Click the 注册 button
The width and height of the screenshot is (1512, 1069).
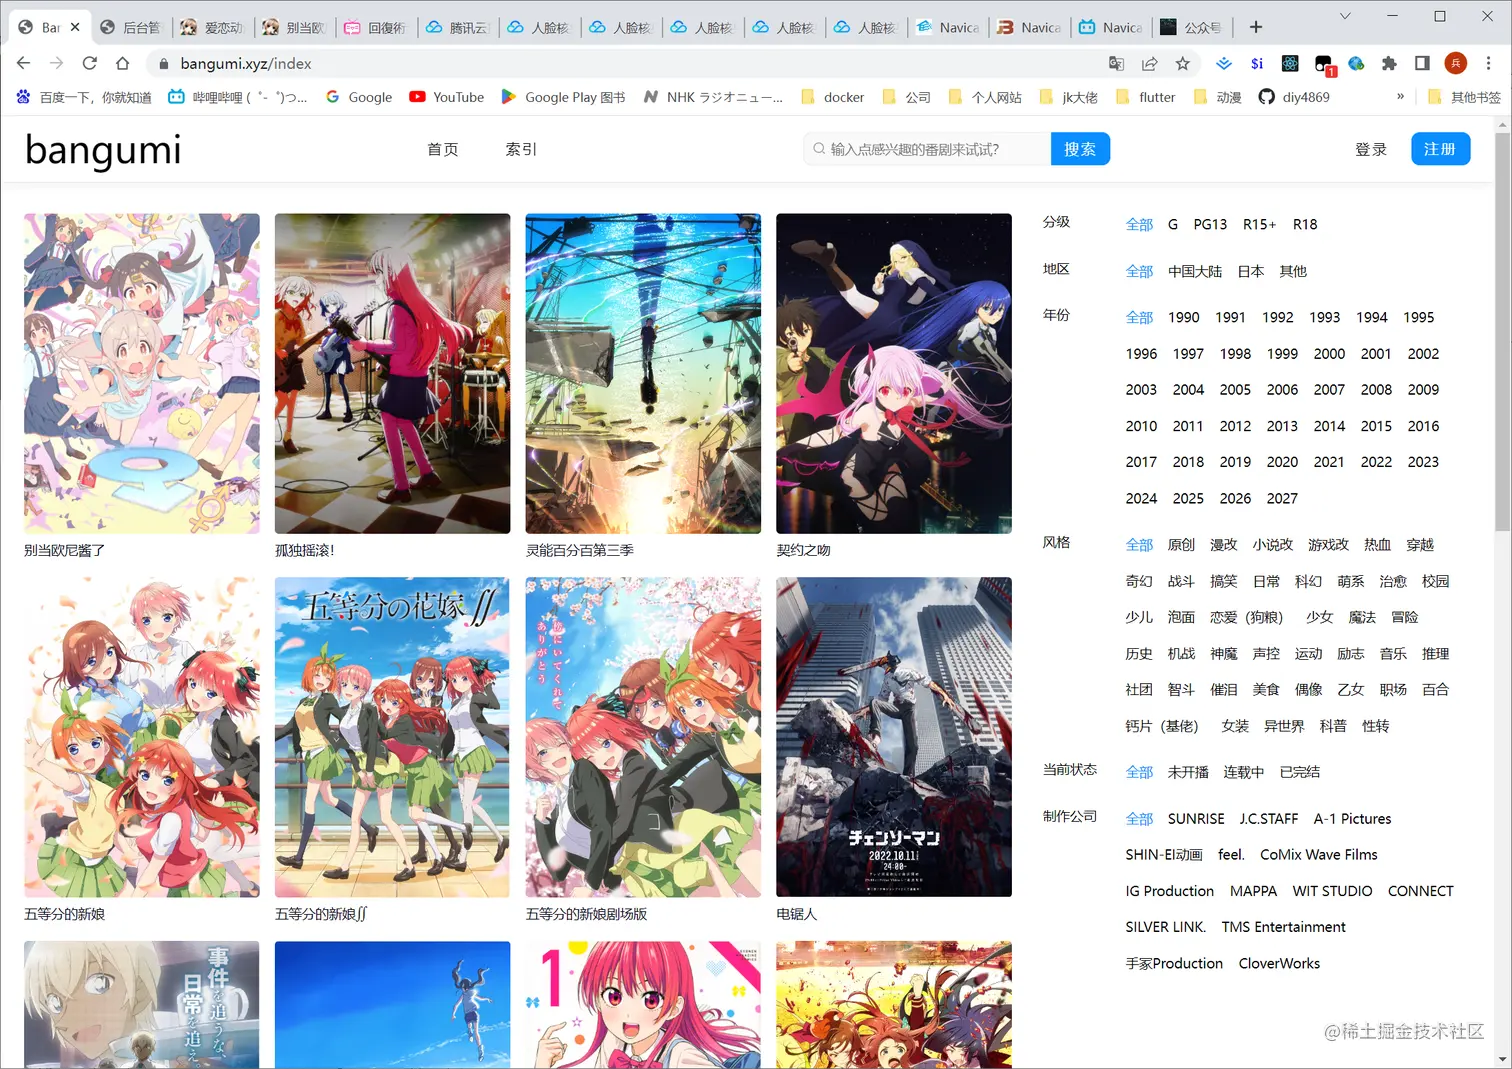click(x=1440, y=149)
